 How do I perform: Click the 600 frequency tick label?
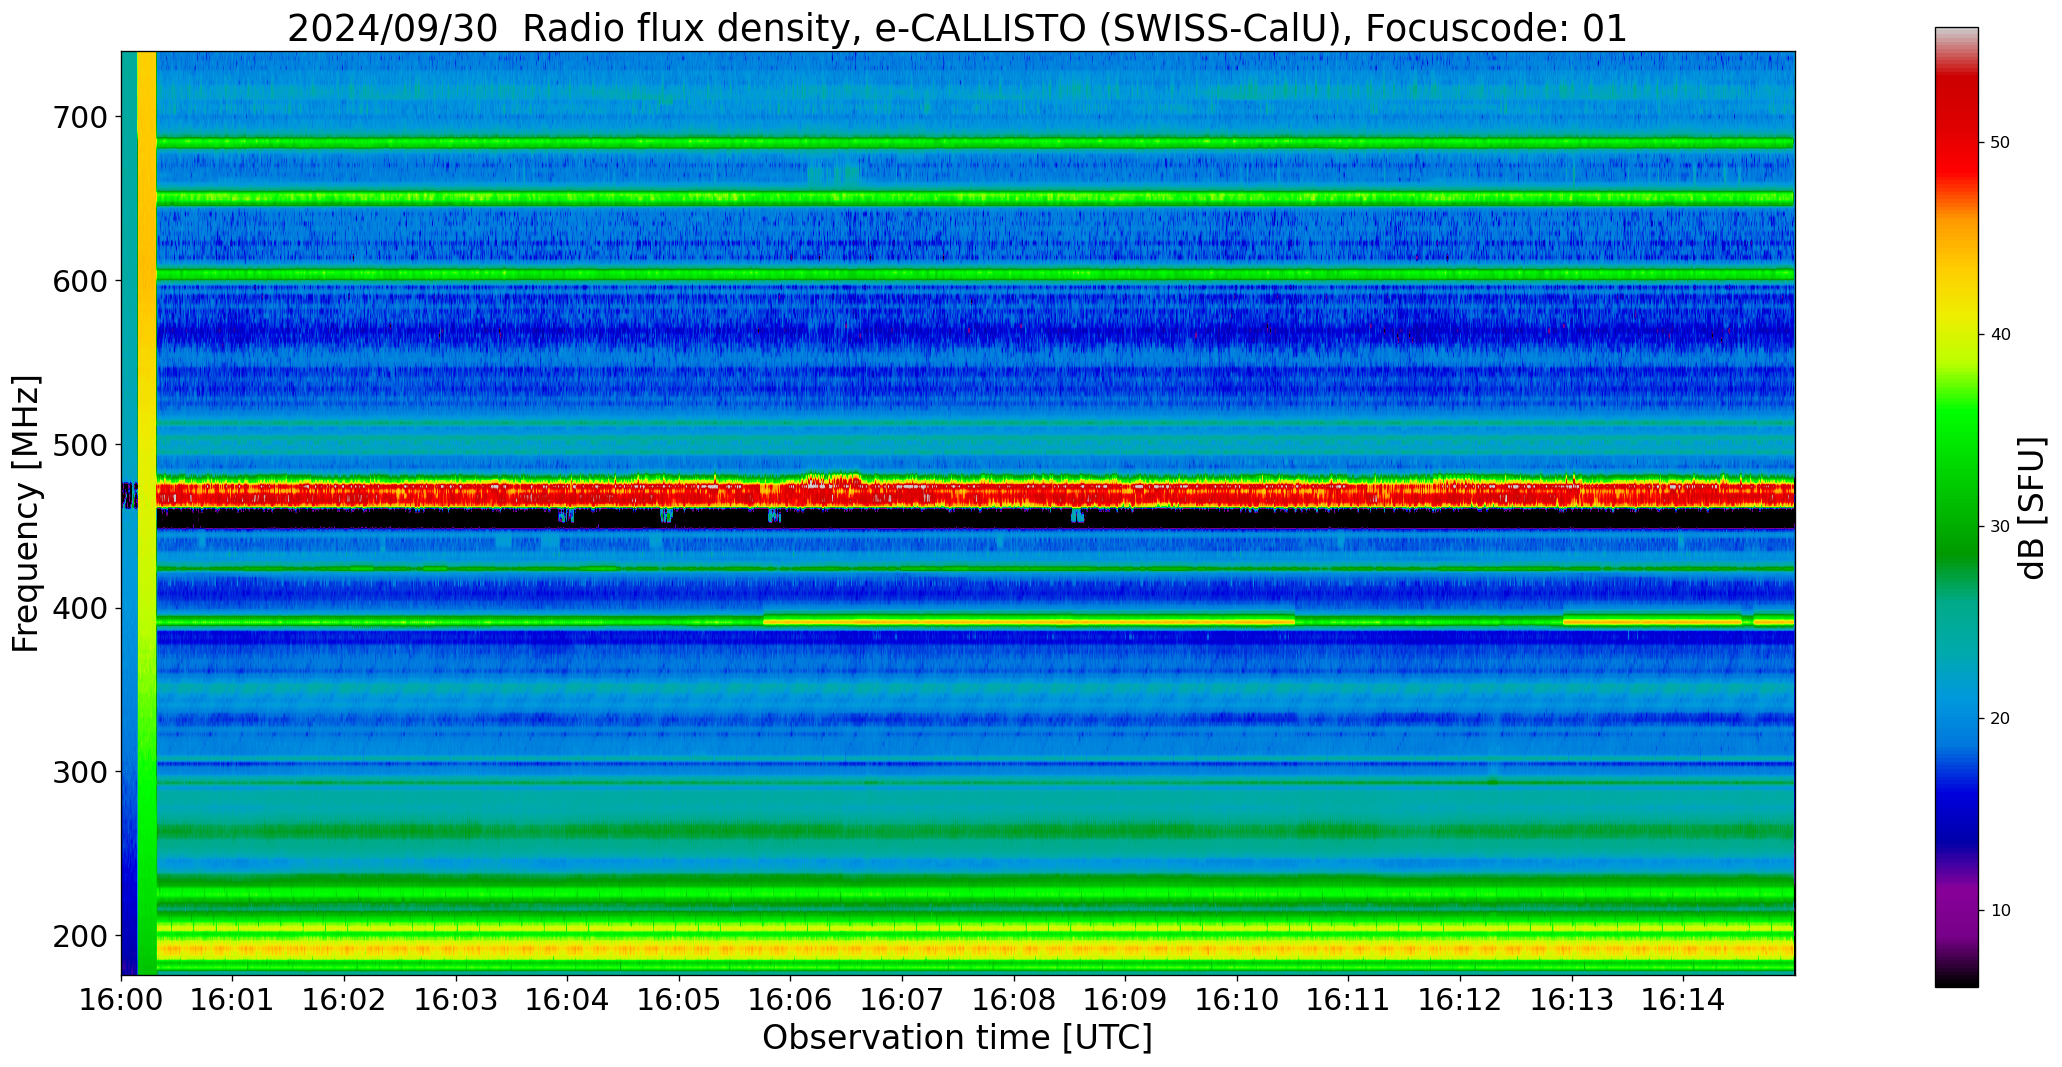point(80,281)
